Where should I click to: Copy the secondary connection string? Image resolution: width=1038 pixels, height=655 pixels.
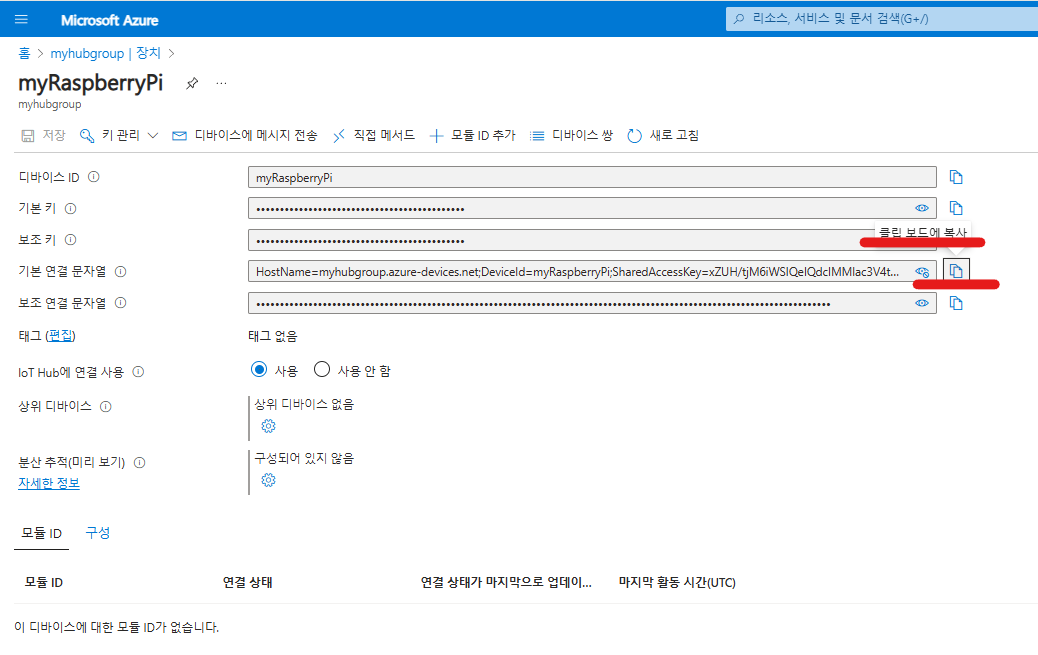tap(956, 303)
